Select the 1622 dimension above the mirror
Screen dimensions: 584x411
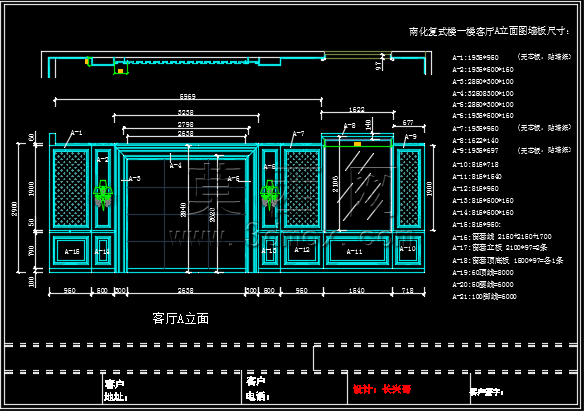click(x=356, y=109)
